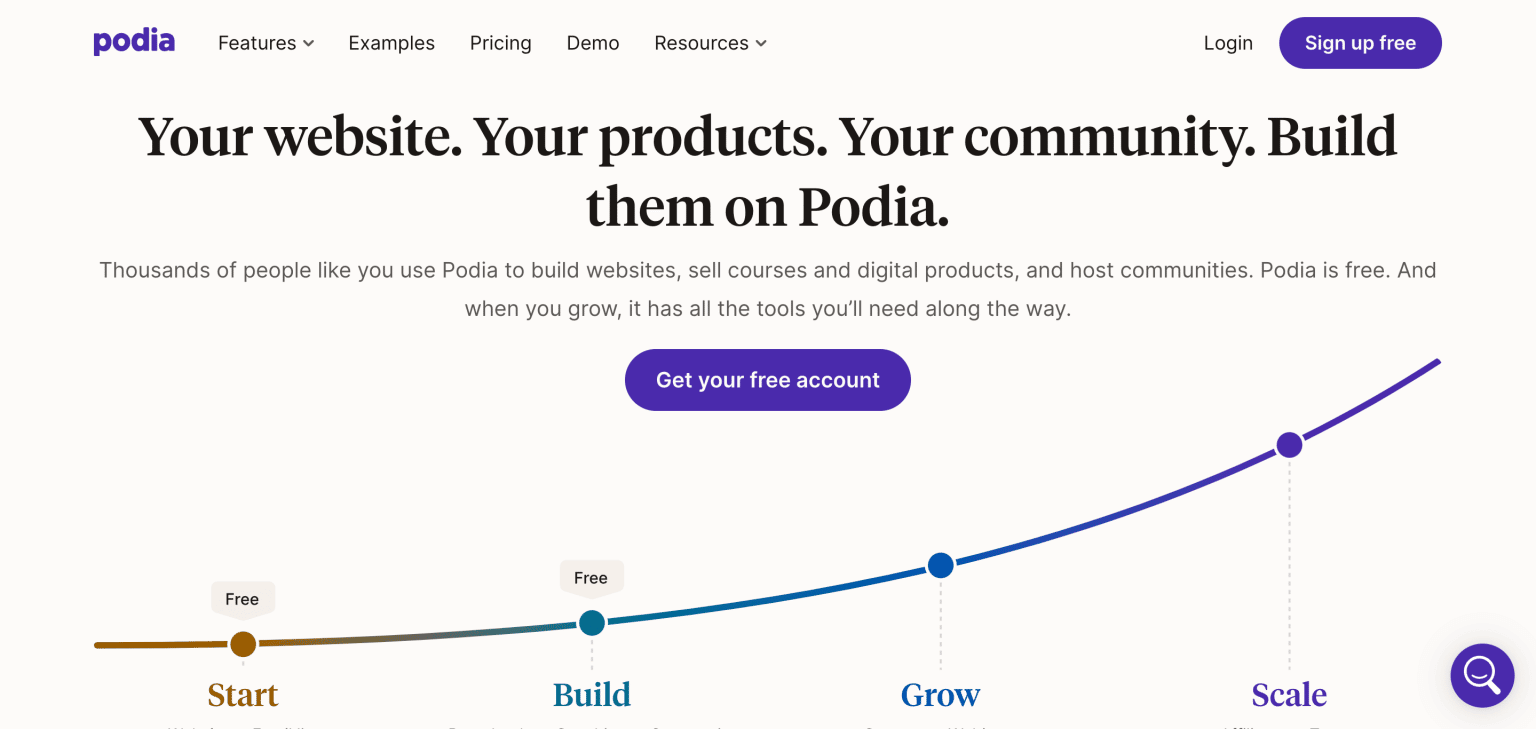Select the Scale stage label
Image resolution: width=1536 pixels, height=729 pixels.
coord(1289,694)
